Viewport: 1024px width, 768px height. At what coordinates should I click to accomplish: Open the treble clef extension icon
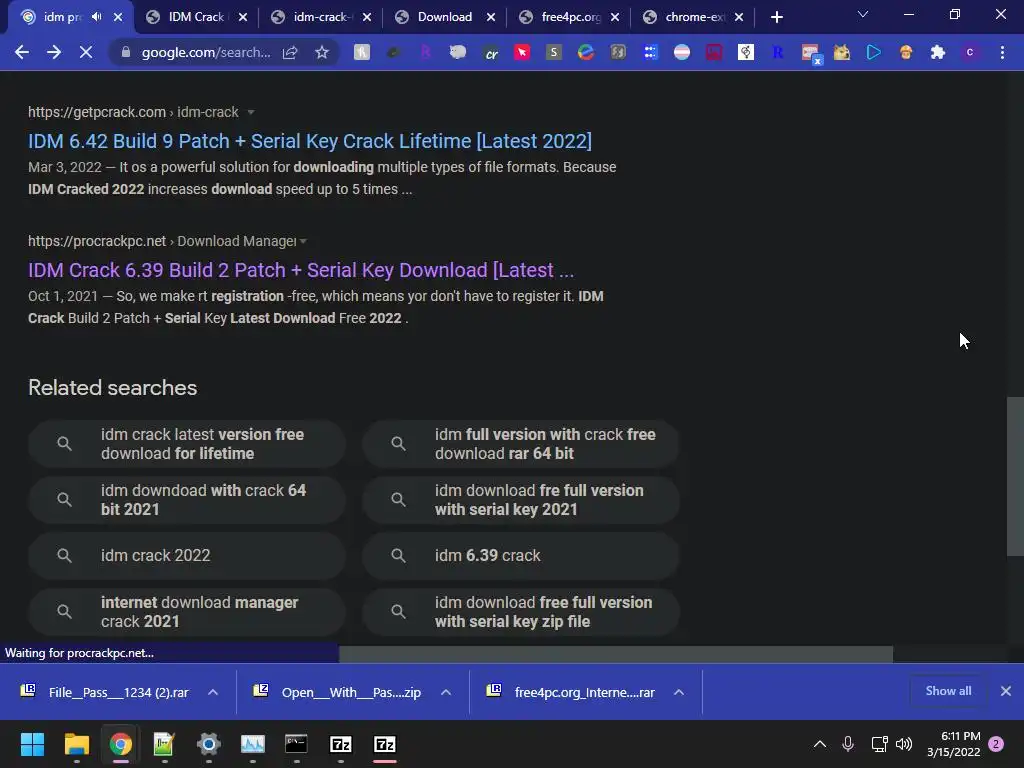point(746,52)
